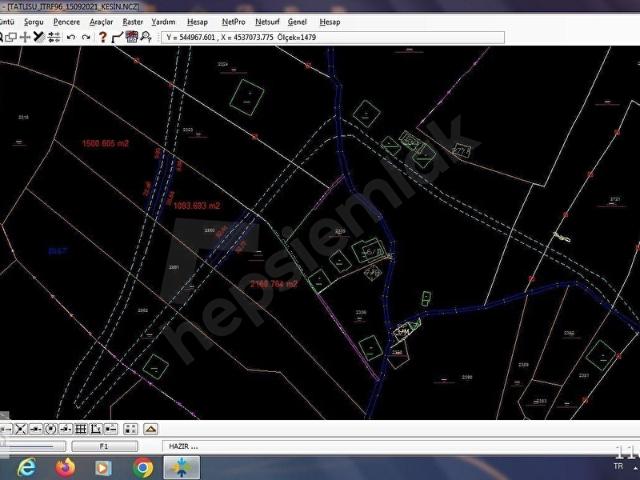Open the Raster menu
This screenshot has height=480, width=640.
point(133,22)
